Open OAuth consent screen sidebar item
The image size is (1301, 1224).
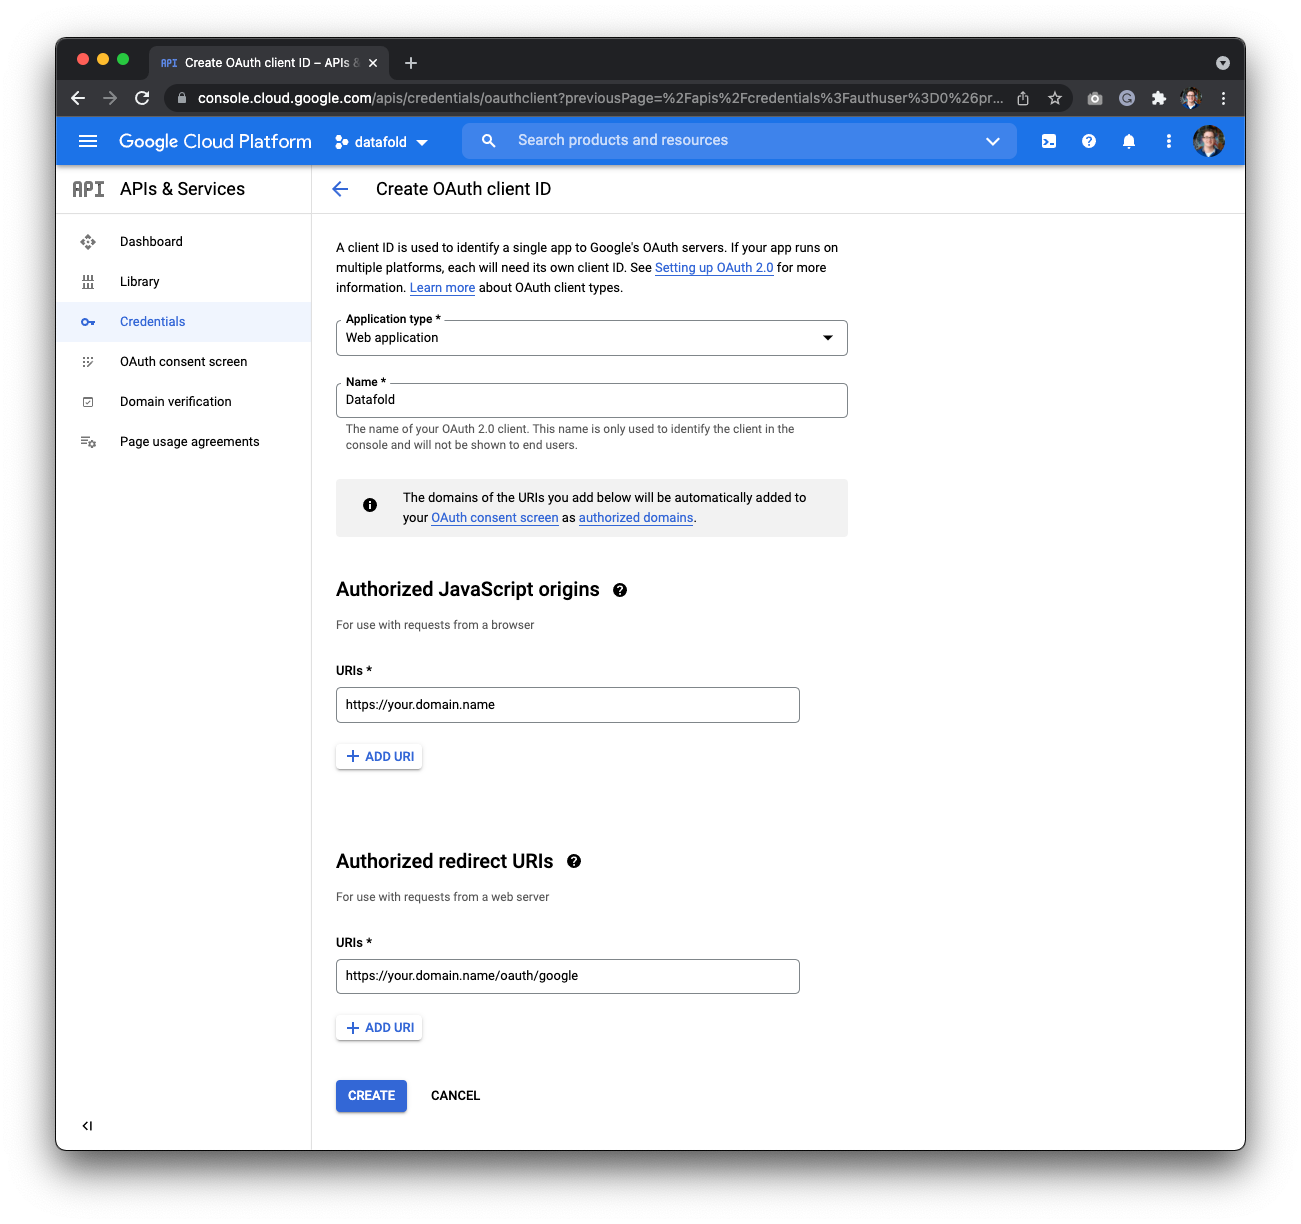[183, 362]
